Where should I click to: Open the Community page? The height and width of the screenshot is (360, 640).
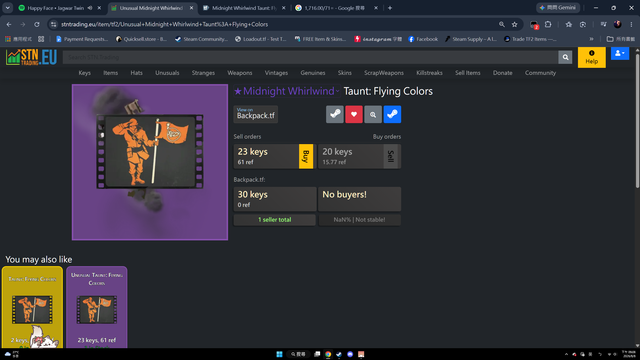pos(540,73)
